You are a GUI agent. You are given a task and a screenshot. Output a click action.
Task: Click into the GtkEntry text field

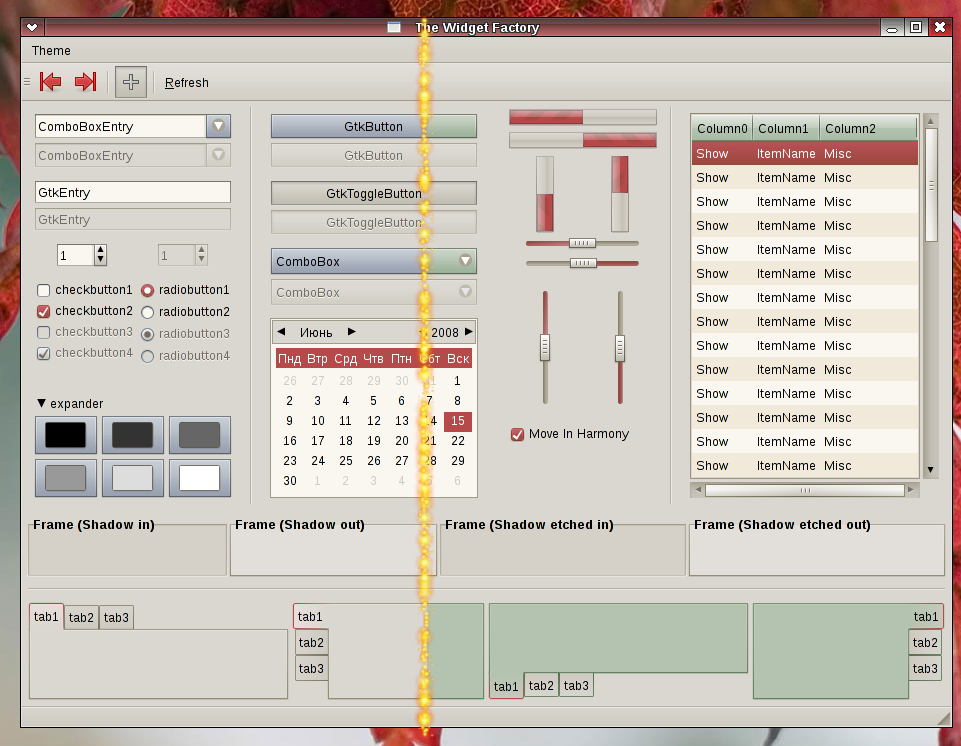133,192
